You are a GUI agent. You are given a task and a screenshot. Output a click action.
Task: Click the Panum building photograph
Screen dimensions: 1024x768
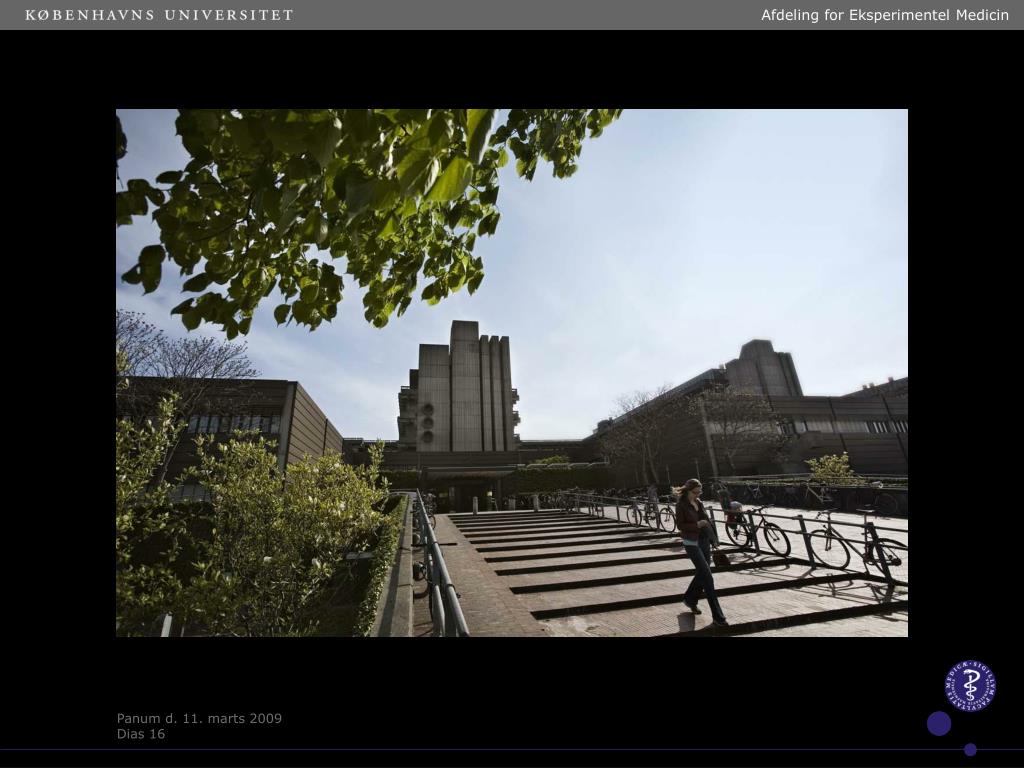(512, 373)
